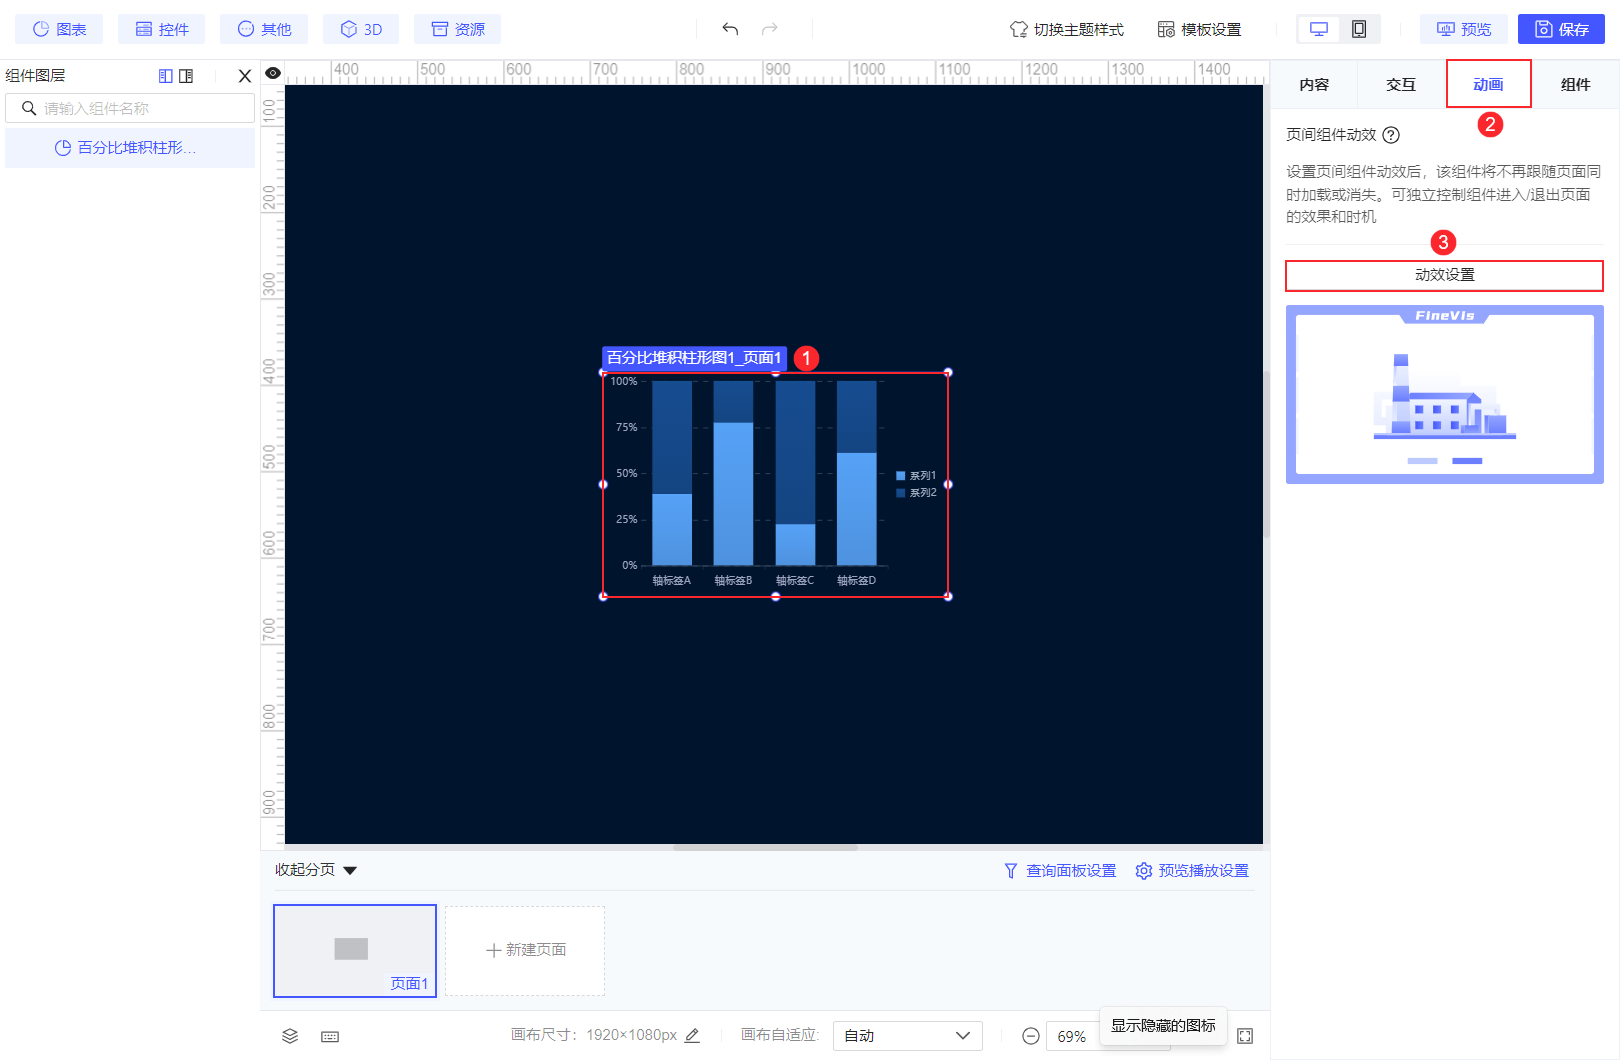Click the redo arrow icon
Screen dimensions: 1620x1060
[769, 29]
